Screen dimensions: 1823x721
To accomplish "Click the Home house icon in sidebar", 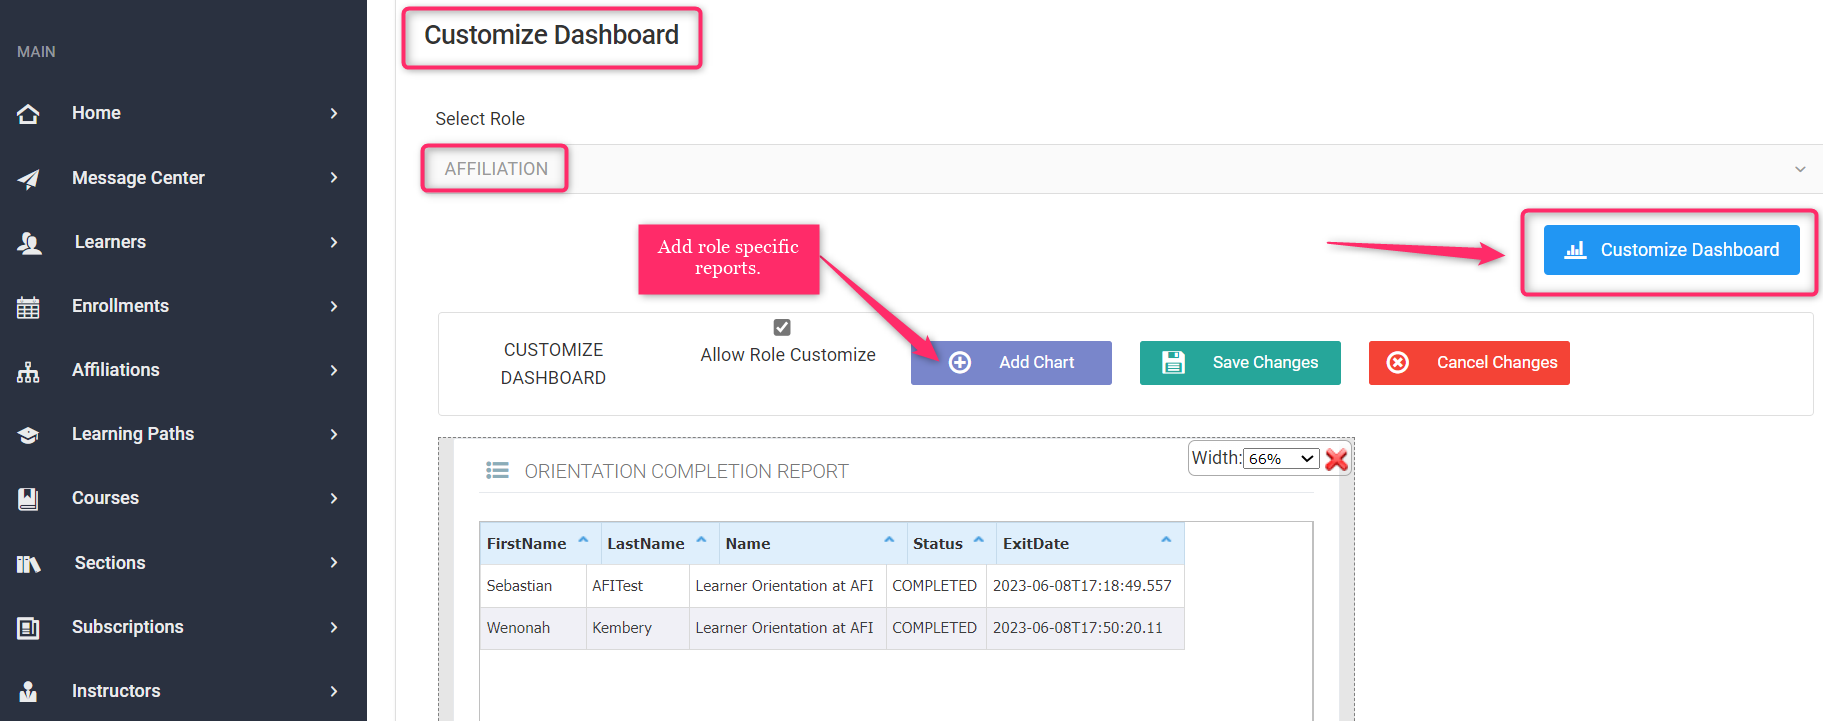I will pos(28,114).
